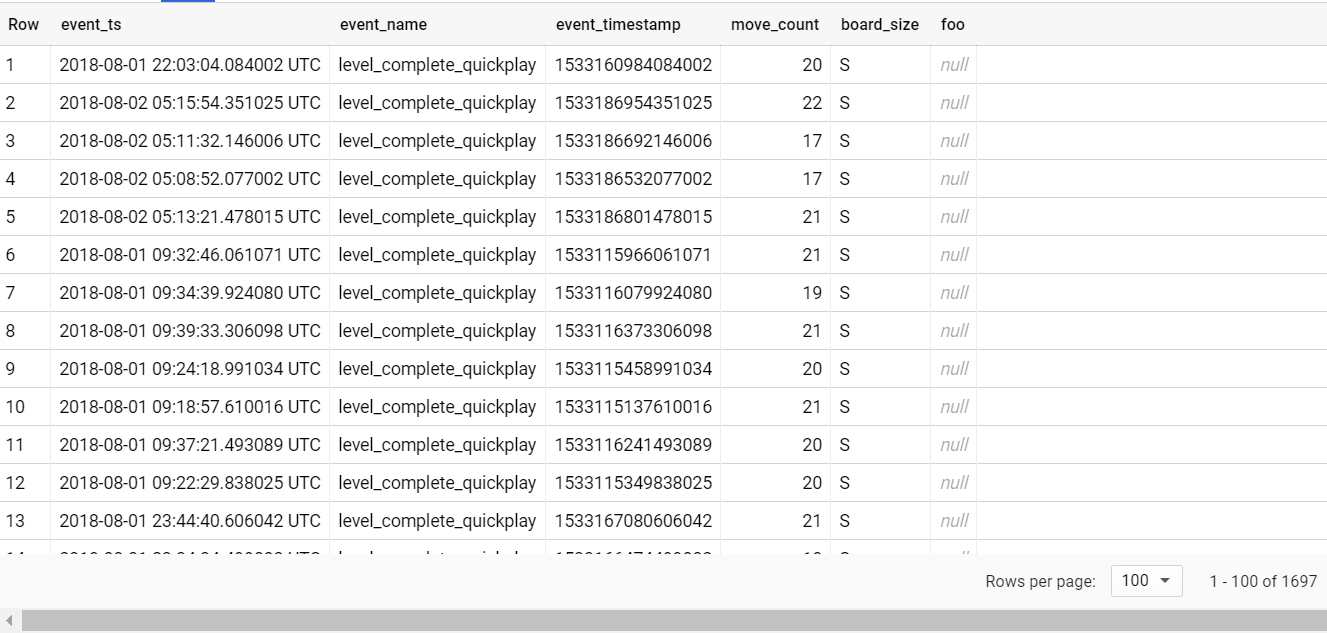Image resolution: width=1327 pixels, height=633 pixels.
Task: Select the move_count value in row 3
Action: coord(811,141)
